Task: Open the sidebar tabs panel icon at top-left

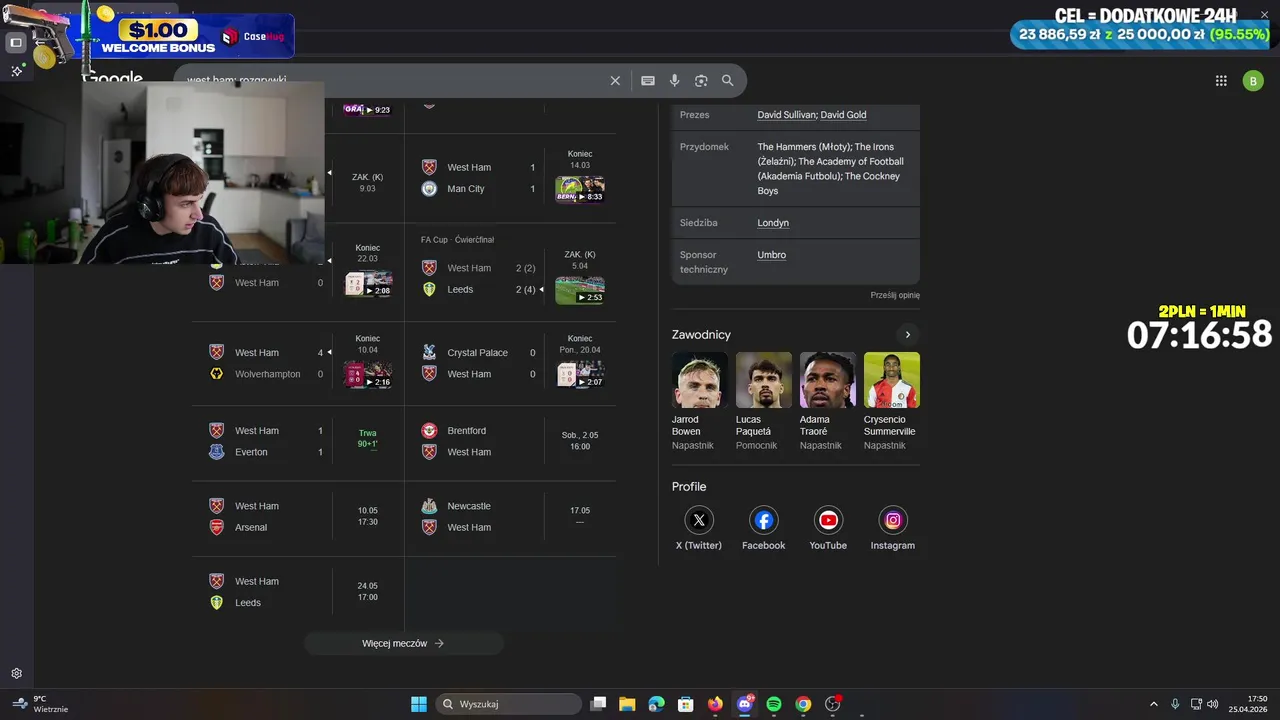Action: 16,43
